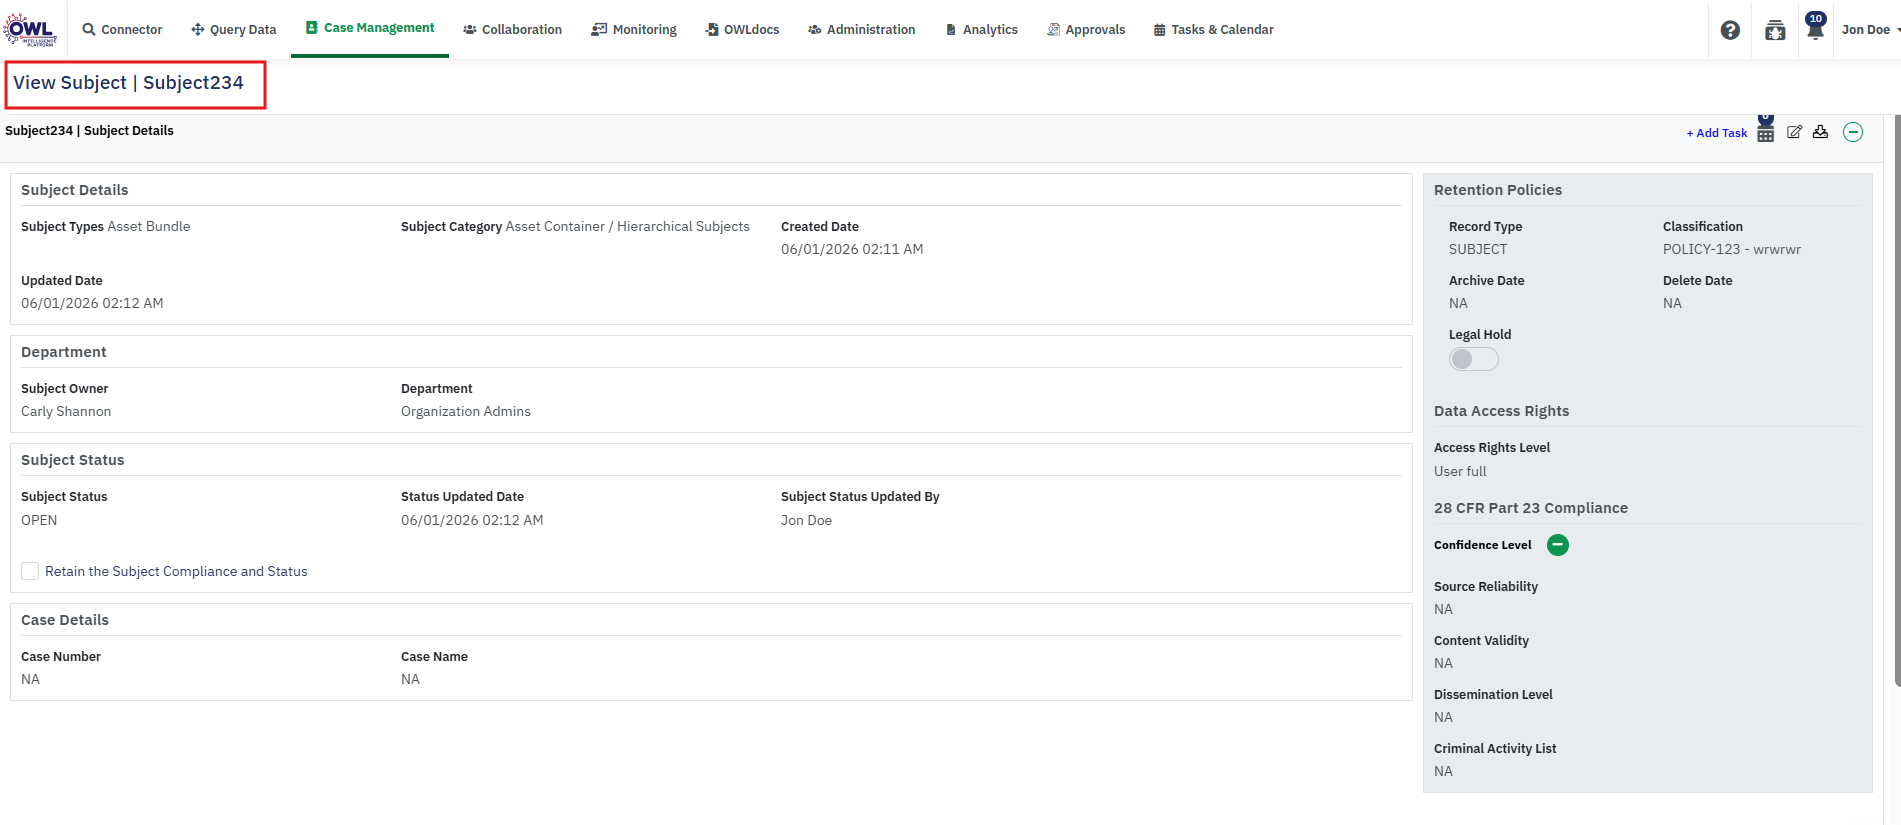
Task: Click the POLICY-123 - wrwrwr classification value
Action: [x=1732, y=249]
